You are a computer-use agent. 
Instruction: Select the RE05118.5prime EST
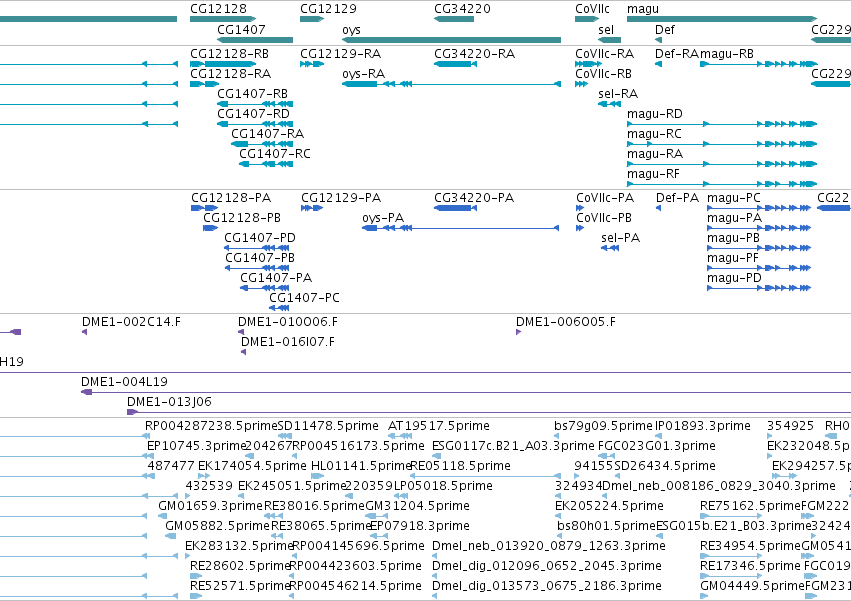[x=486, y=477]
